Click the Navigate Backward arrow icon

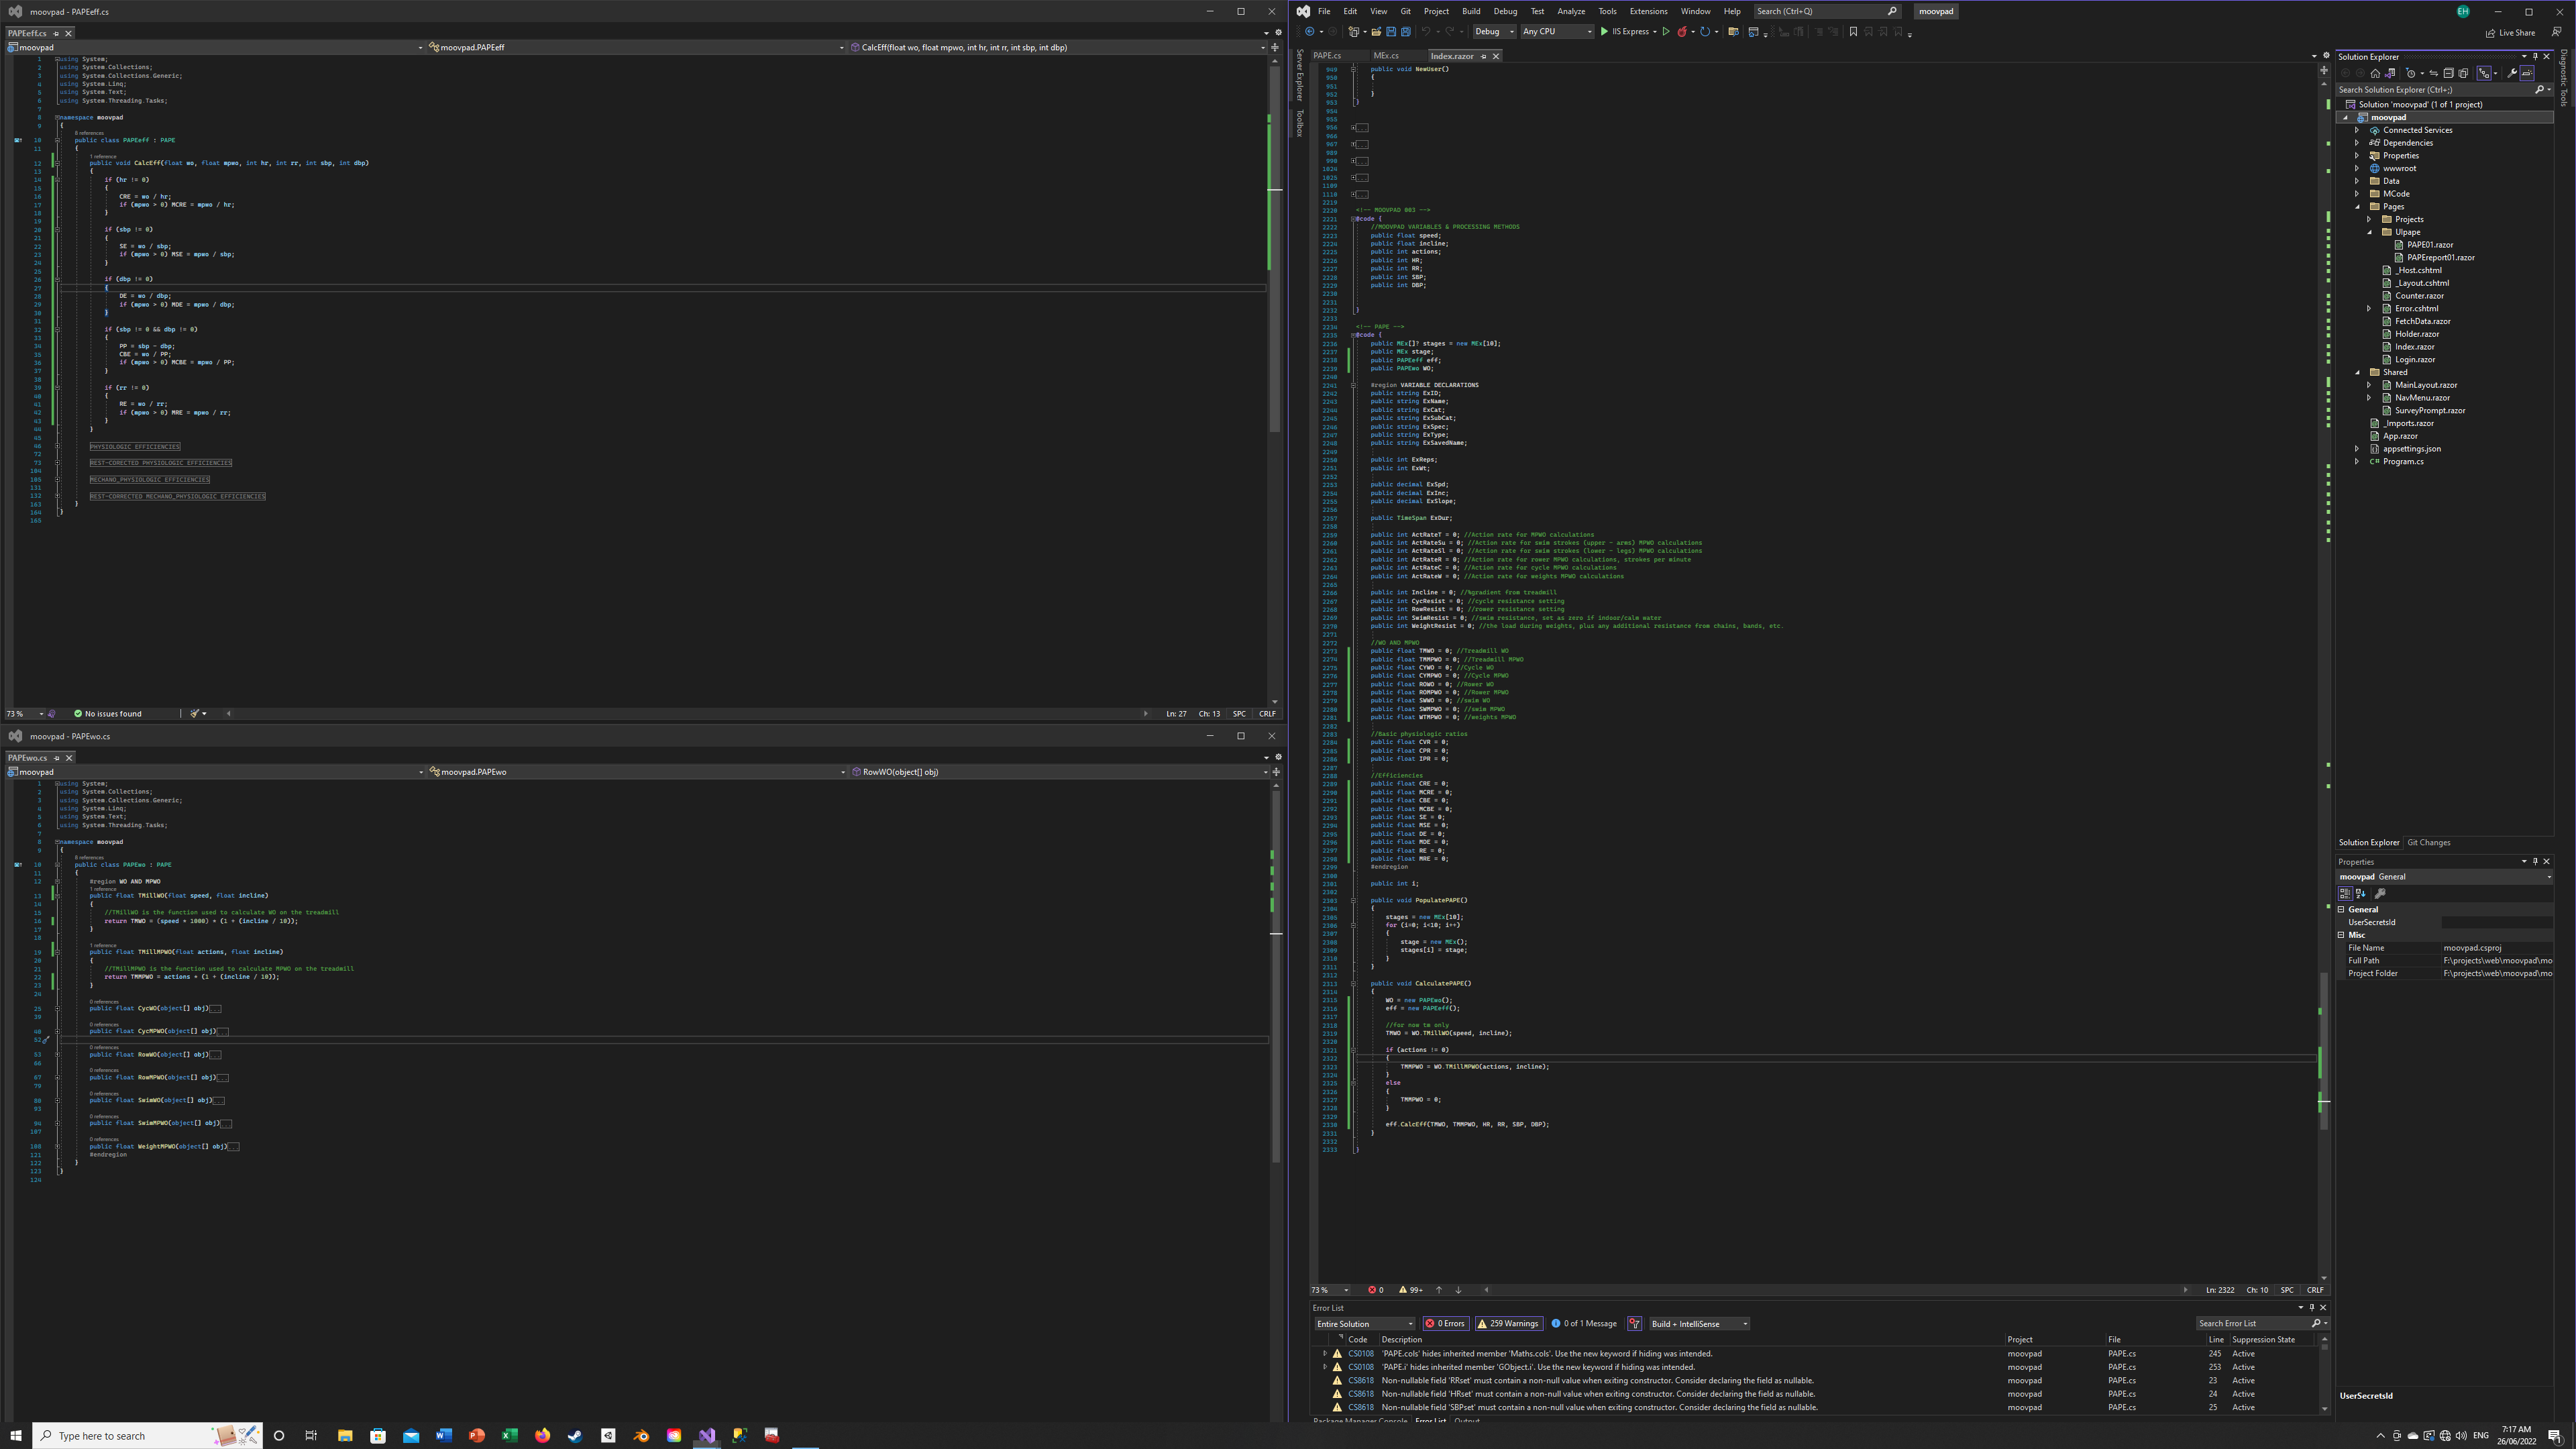pos(1310,32)
